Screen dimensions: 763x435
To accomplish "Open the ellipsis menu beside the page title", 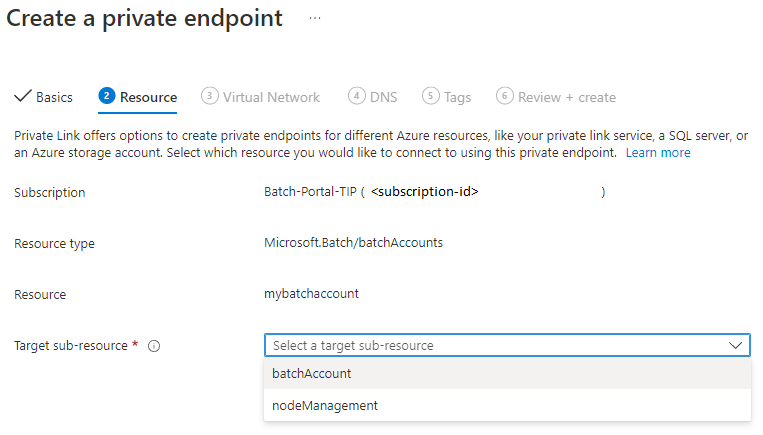I will click(x=315, y=18).
